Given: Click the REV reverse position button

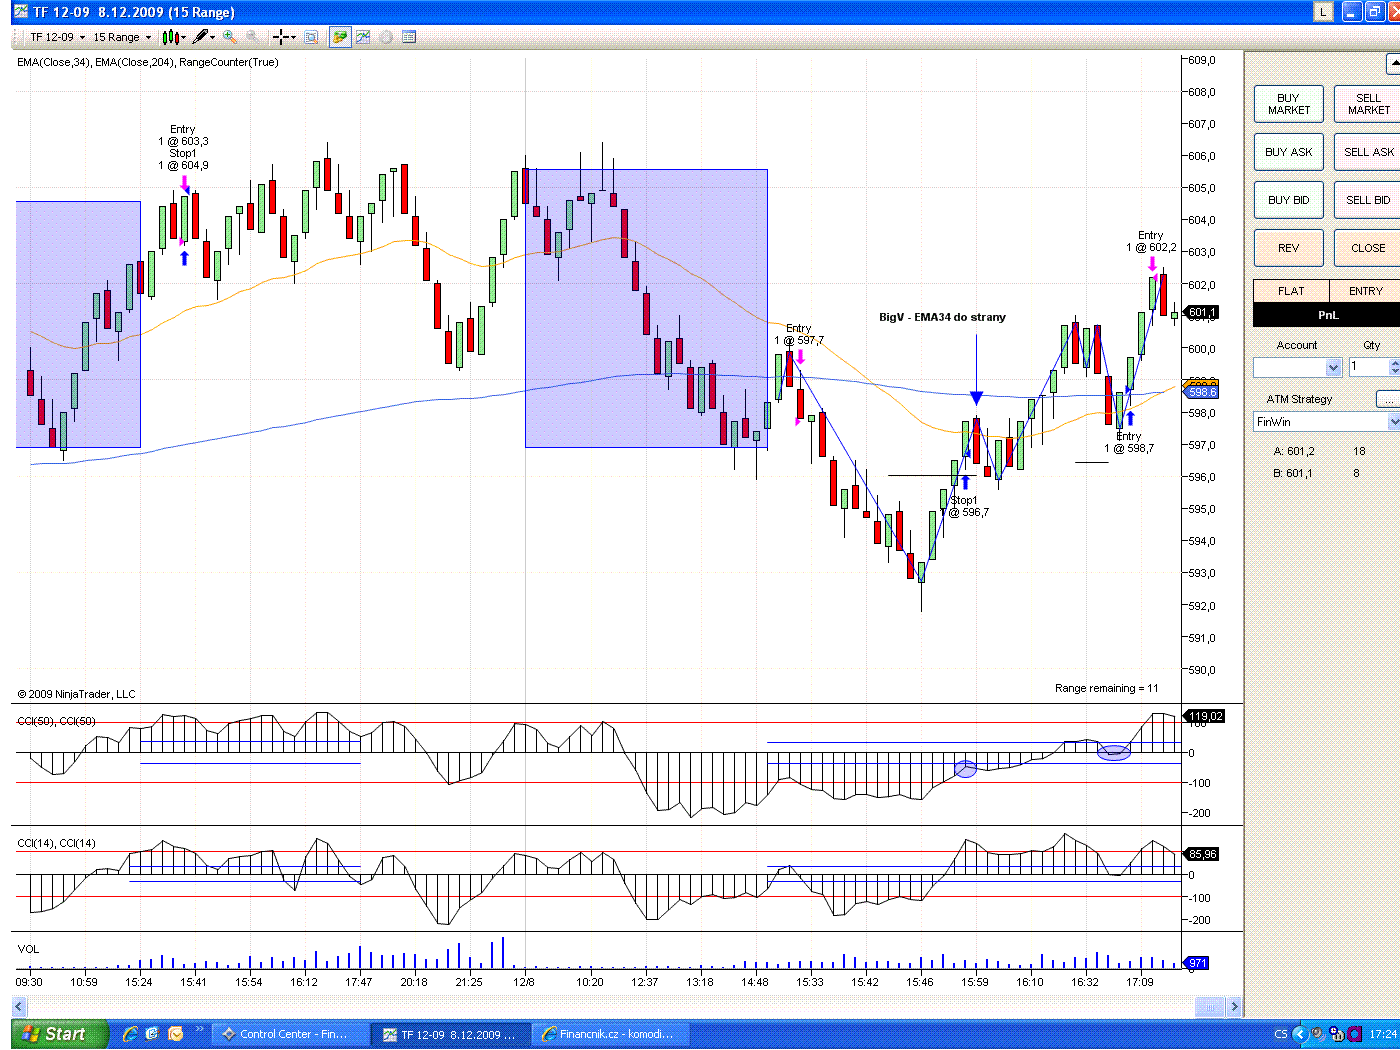Looking at the screenshot, I should (1289, 248).
